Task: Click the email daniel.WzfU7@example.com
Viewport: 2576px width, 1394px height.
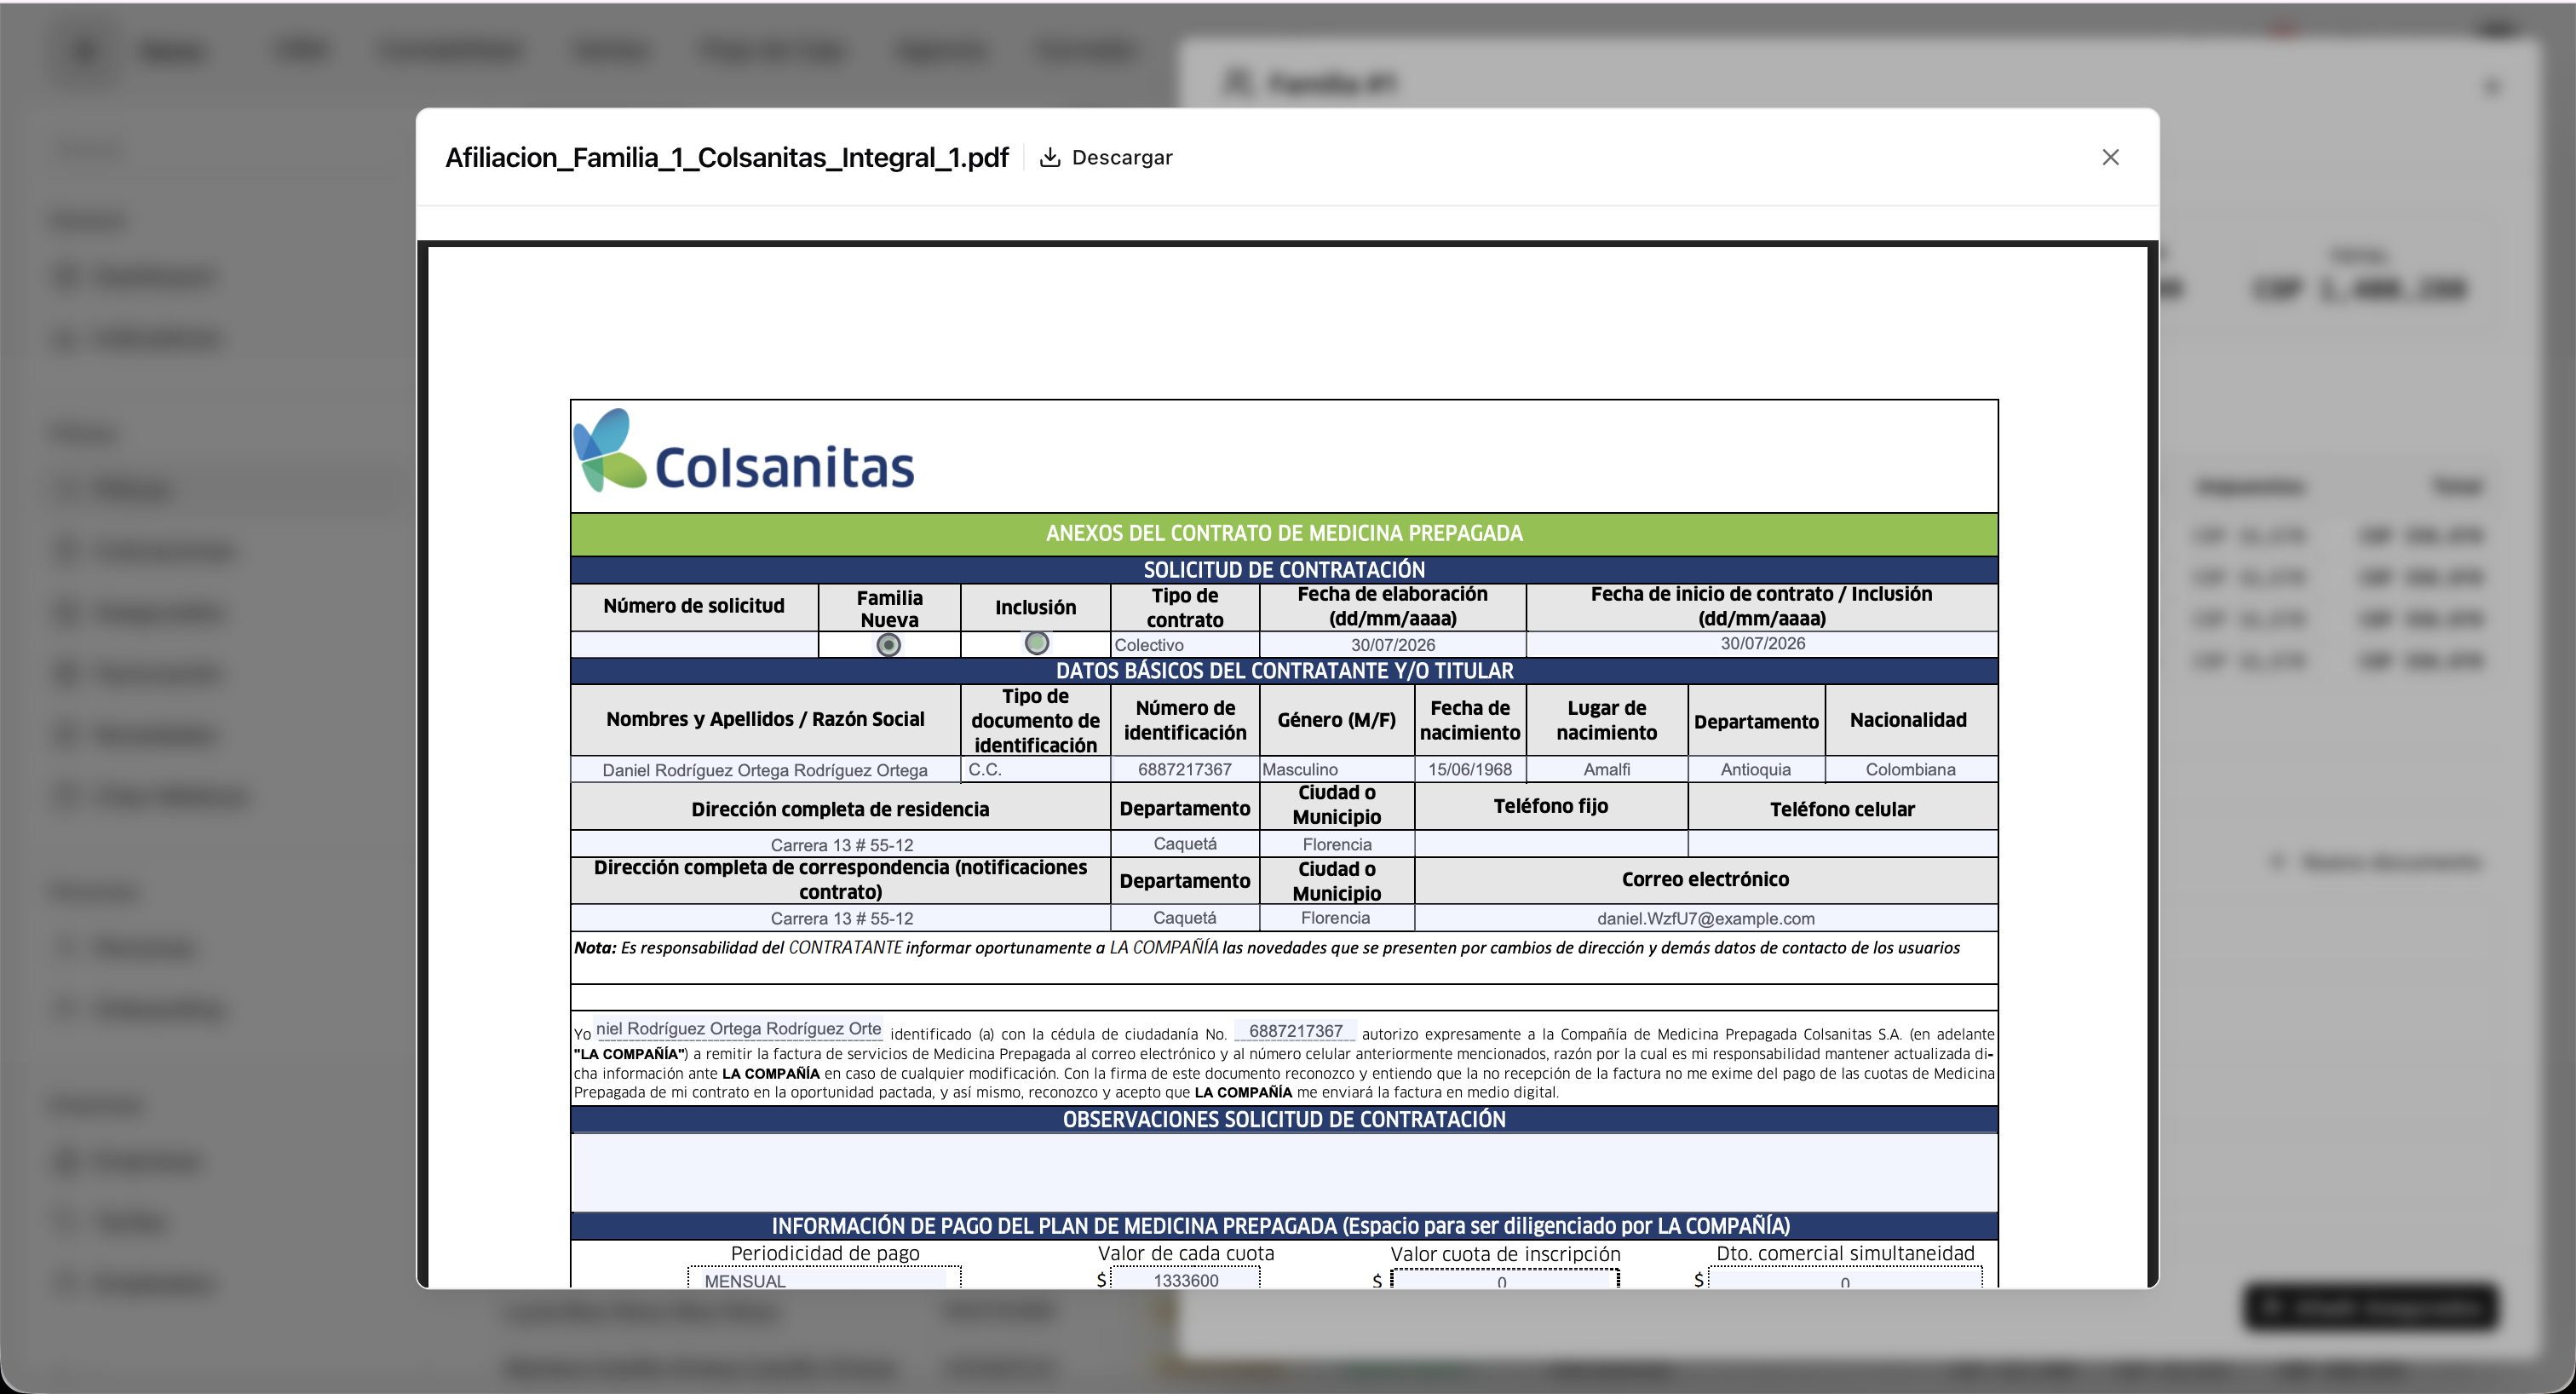Action: (x=1705, y=918)
